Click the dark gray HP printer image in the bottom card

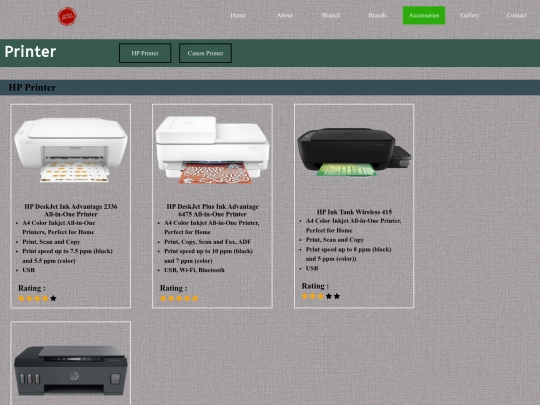point(71,370)
